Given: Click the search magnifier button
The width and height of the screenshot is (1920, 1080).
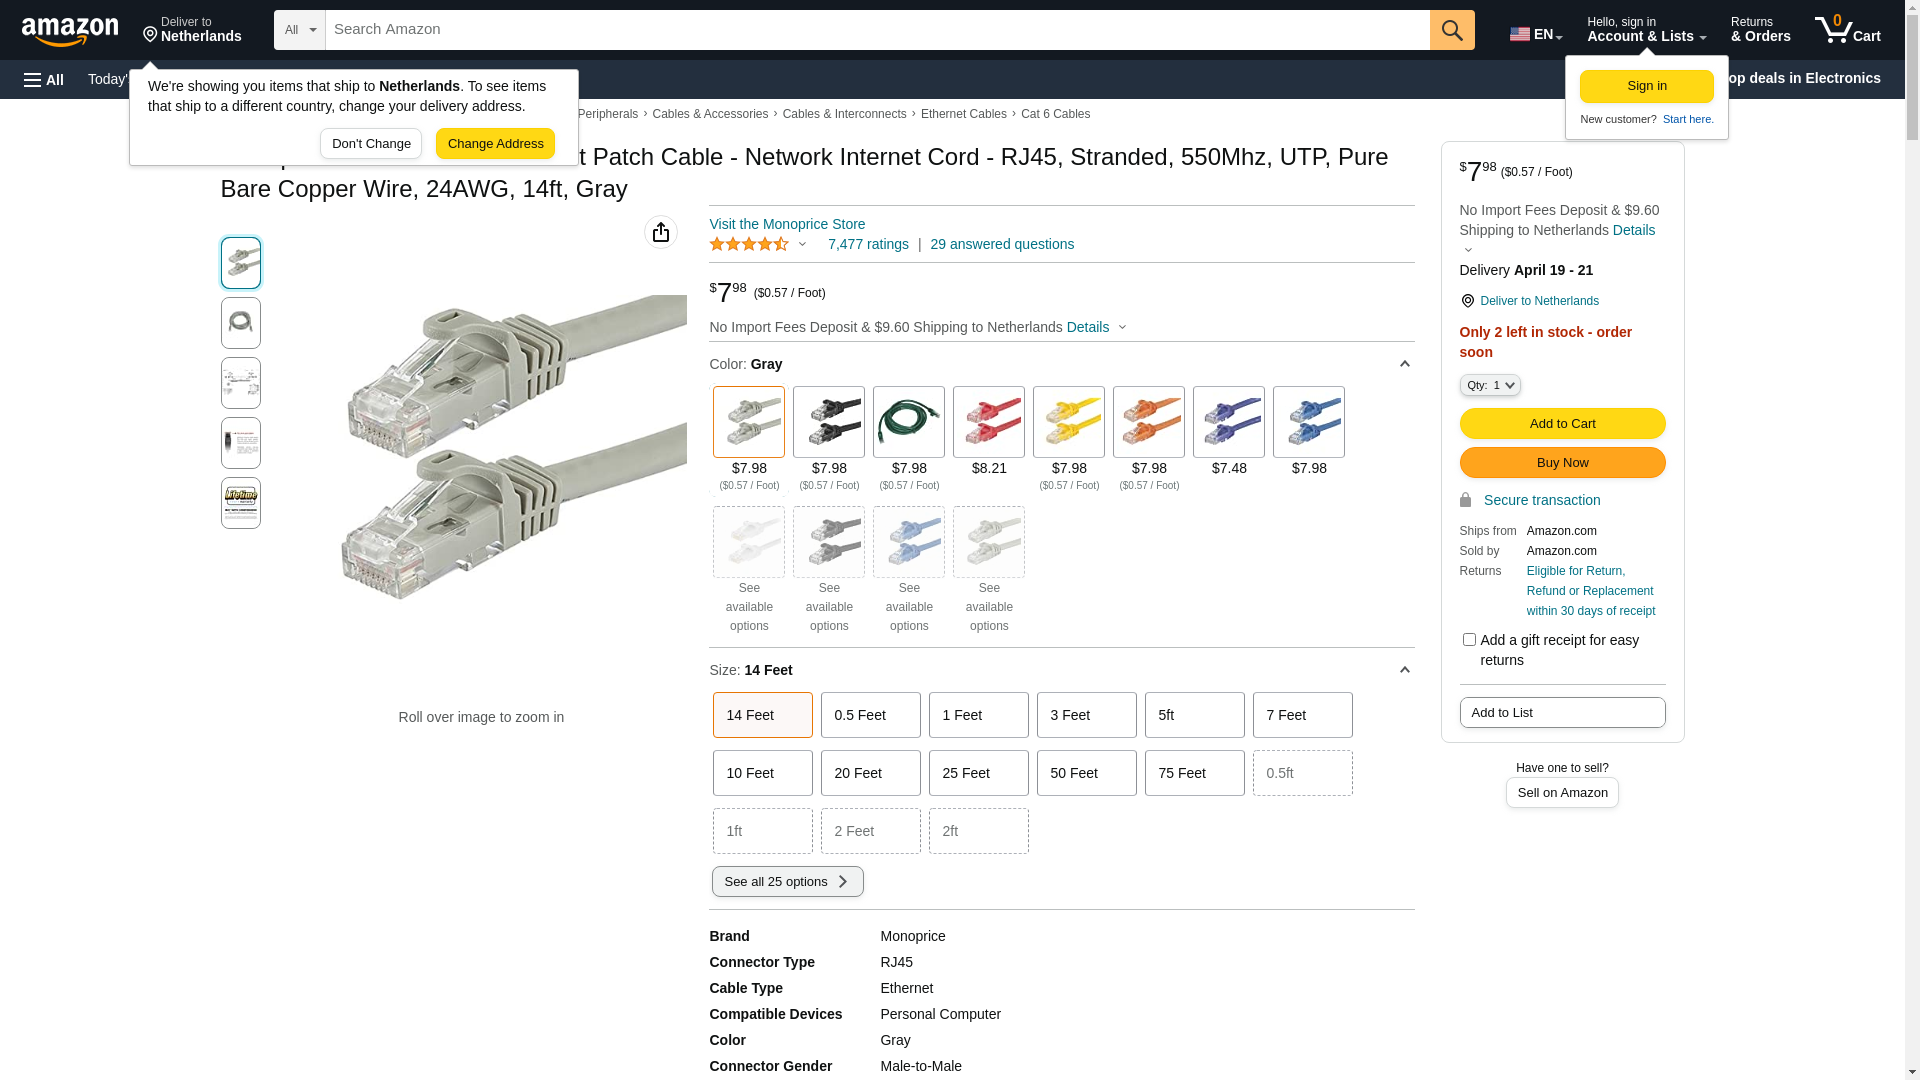Looking at the screenshot, I should 1451,30.
